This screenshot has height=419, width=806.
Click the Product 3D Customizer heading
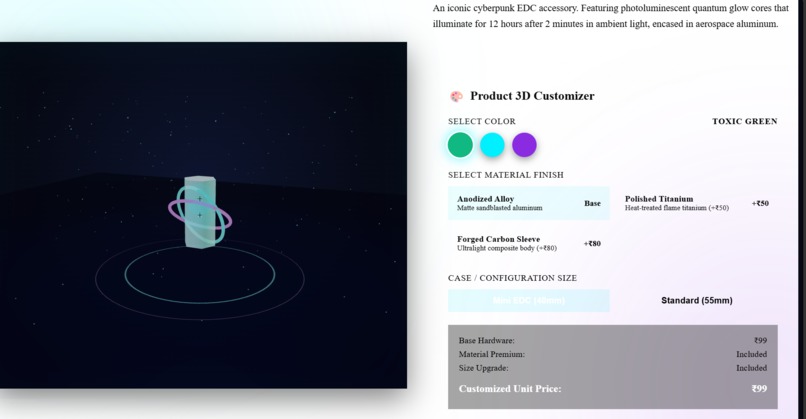[x=532, y=96]
